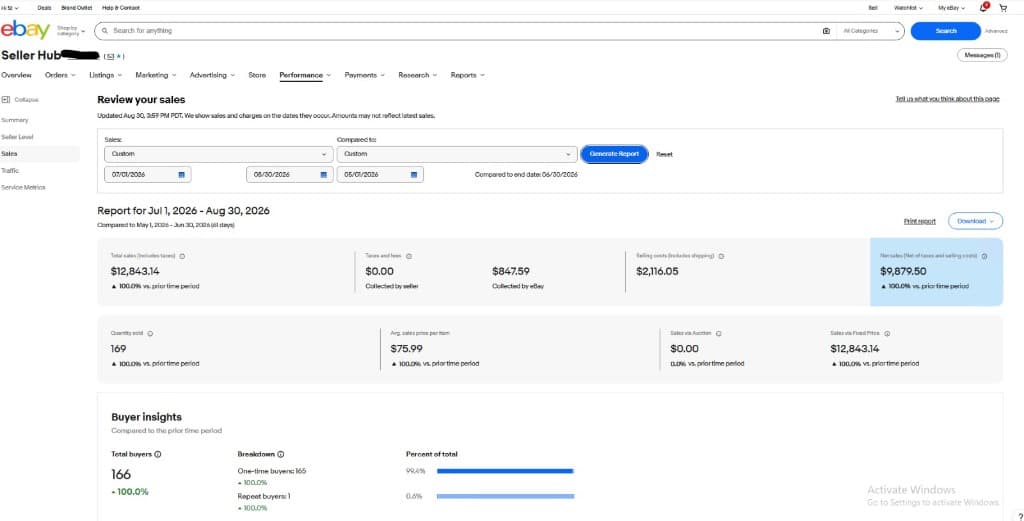Expand the My eBay dropdown
The width and height of the screenshot is (1024, 521).
952,8
